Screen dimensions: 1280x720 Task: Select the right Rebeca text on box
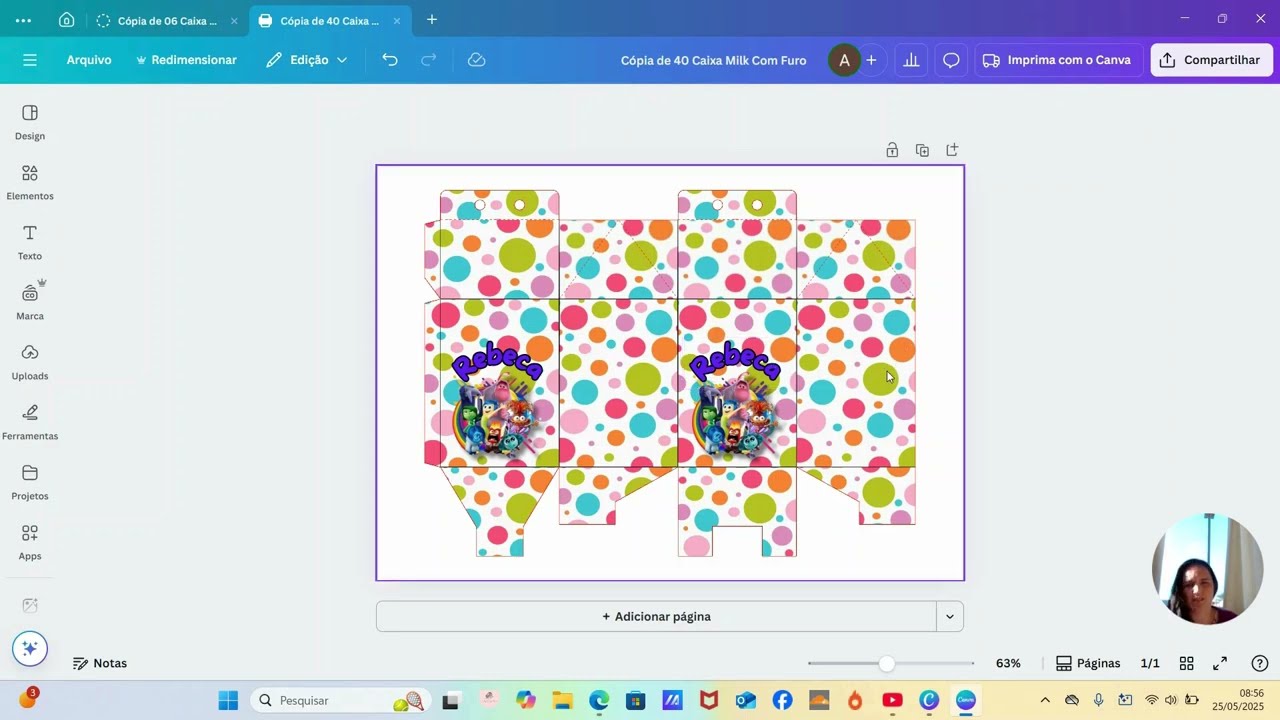(735, 361)
